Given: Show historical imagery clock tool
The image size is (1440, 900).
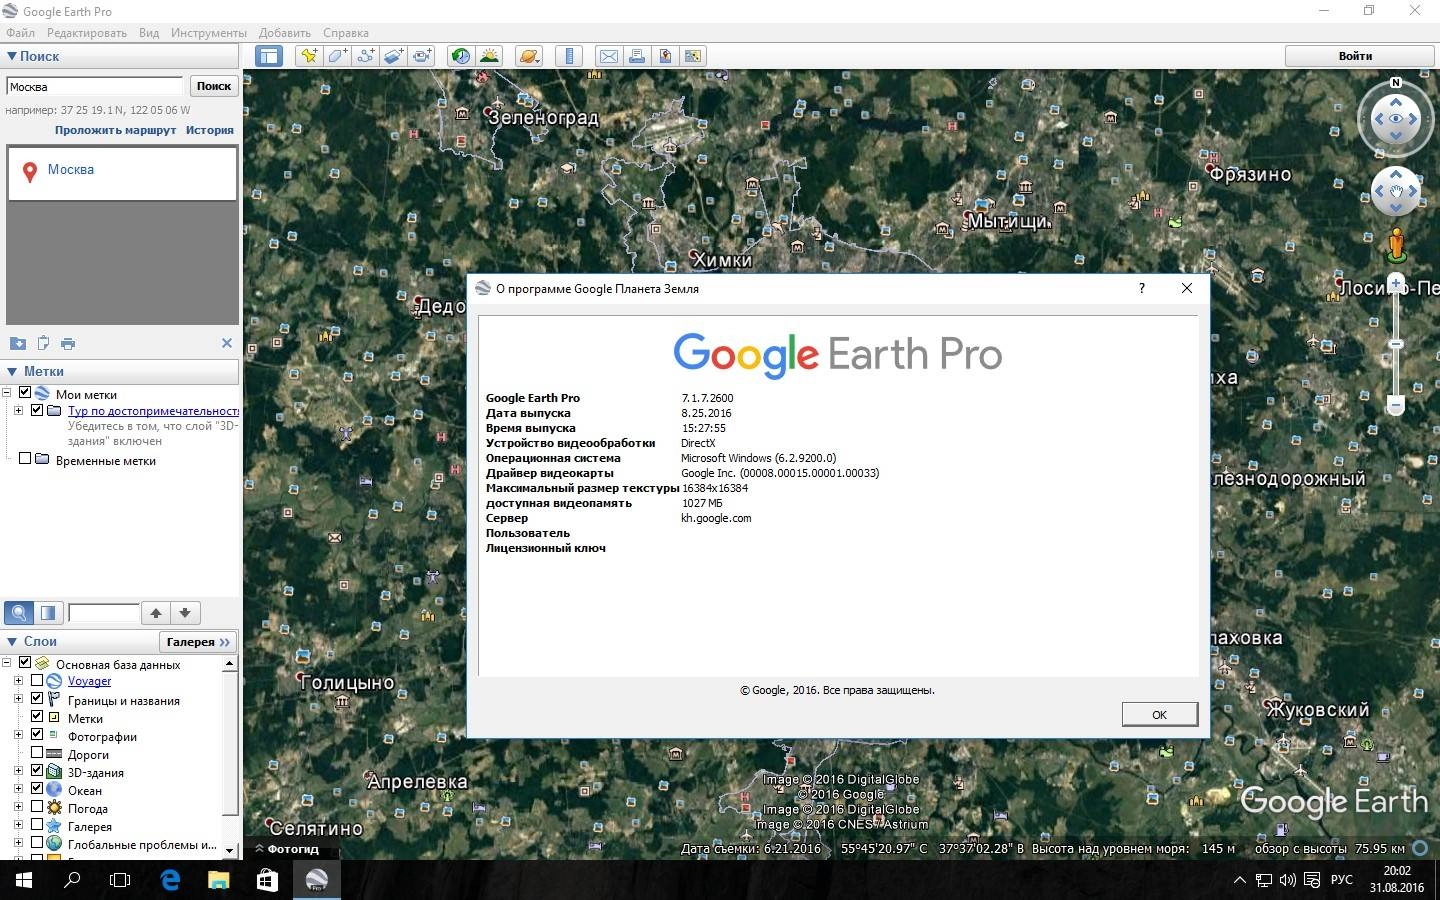Looking at the screenshot, I should coord(461,56).
